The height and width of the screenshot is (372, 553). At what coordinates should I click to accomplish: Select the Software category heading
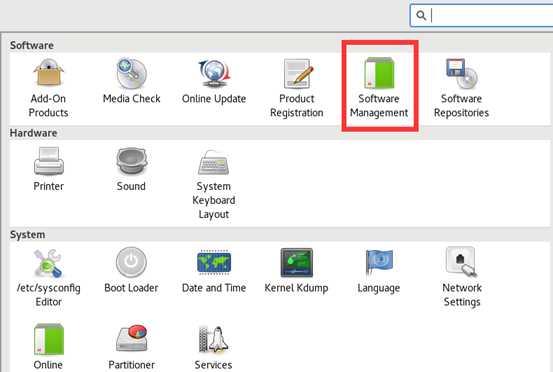click(32, 45)
